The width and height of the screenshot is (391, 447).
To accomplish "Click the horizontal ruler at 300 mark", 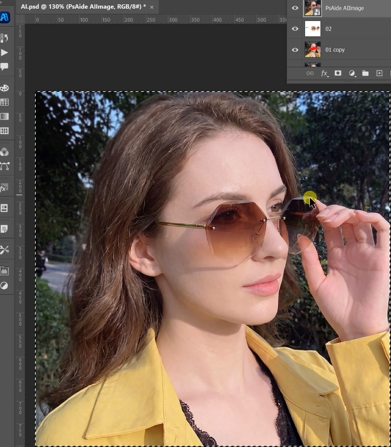I will click(173, 20).
